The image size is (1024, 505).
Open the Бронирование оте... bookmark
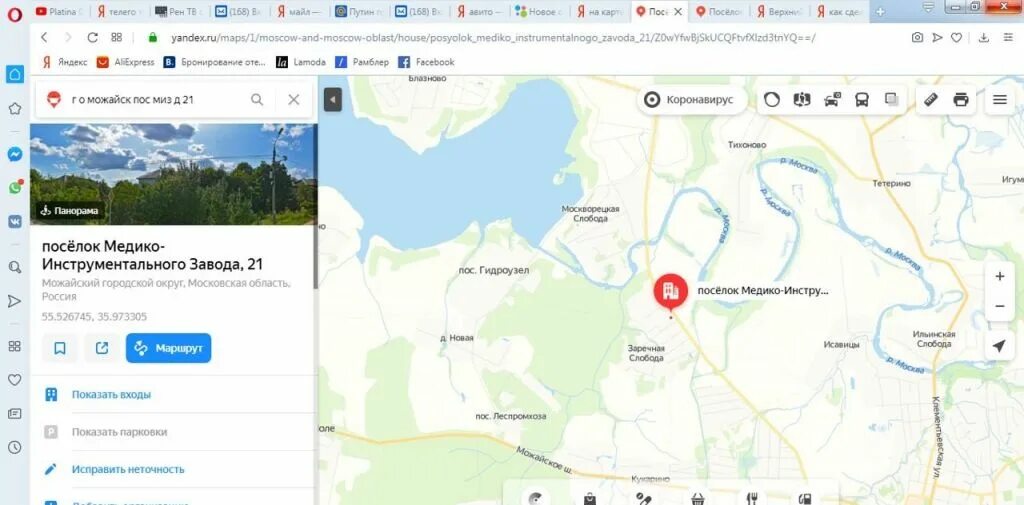pos(215,62)
